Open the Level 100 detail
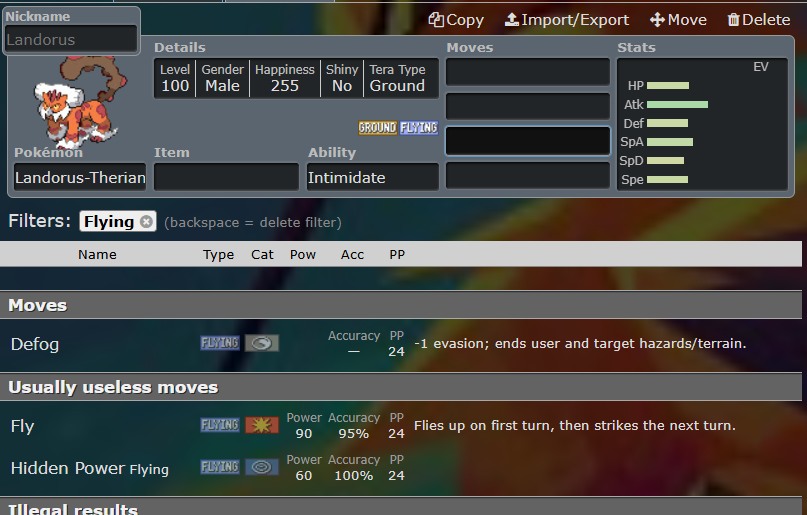Viewport: 807px width, 515px height. (175, 78)
